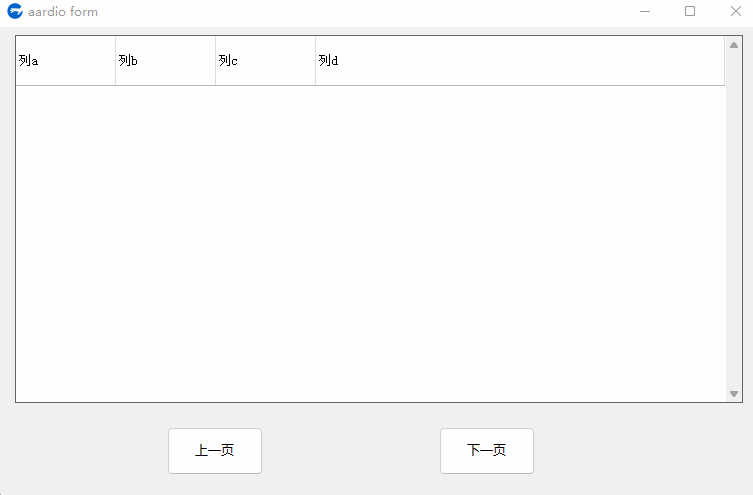Image resolution: width=753 pixels, height=495 pixels.
Task: Click the empty list view body area
Action: point(370,243)
